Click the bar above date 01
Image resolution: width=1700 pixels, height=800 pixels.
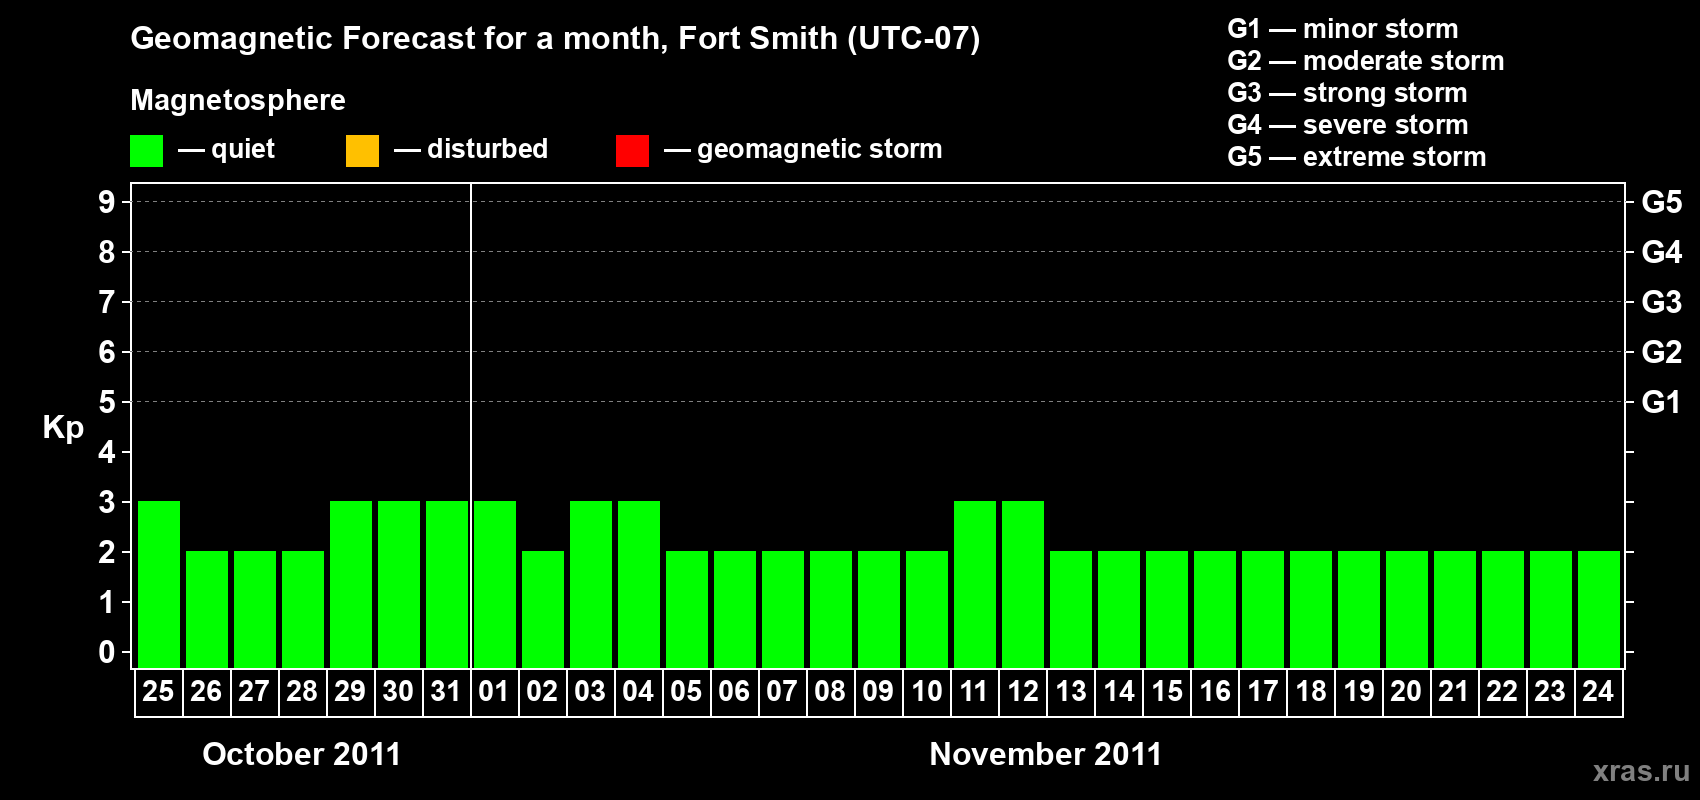(495, 584)
